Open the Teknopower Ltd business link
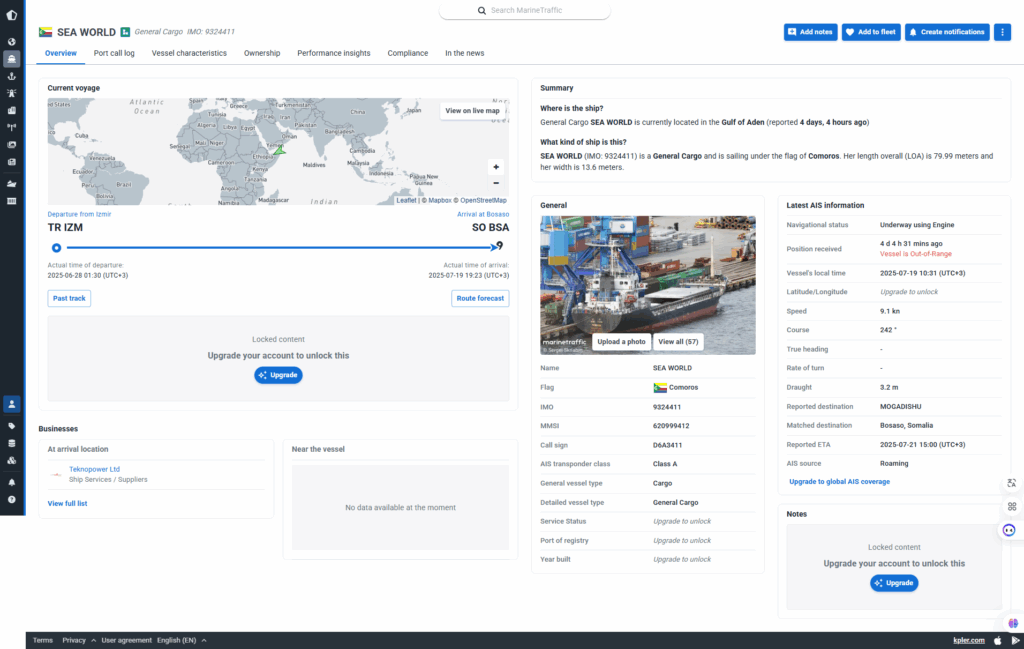The width and height of the screenshot is (1024, 649). (x=95, y=469)
